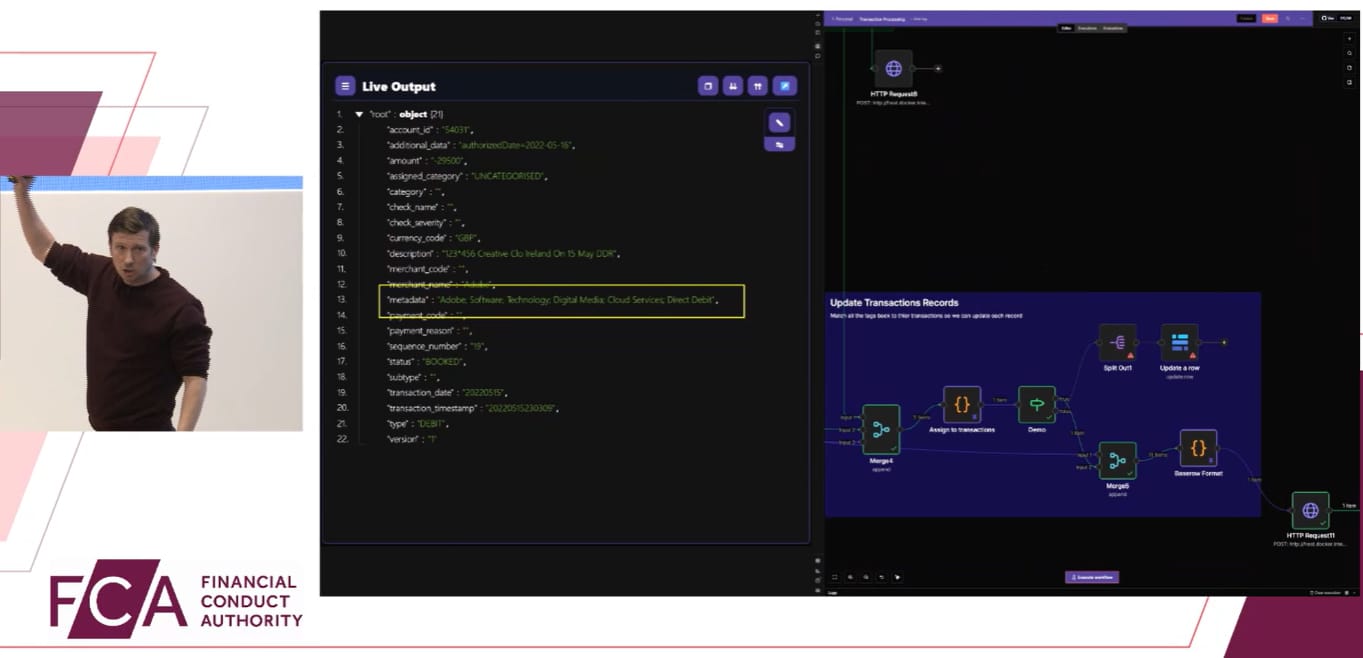The width and height of the screenshot is (1363, 658).
Task: Select the HTTP Request8 globe node
Action: tap(893, 69)
